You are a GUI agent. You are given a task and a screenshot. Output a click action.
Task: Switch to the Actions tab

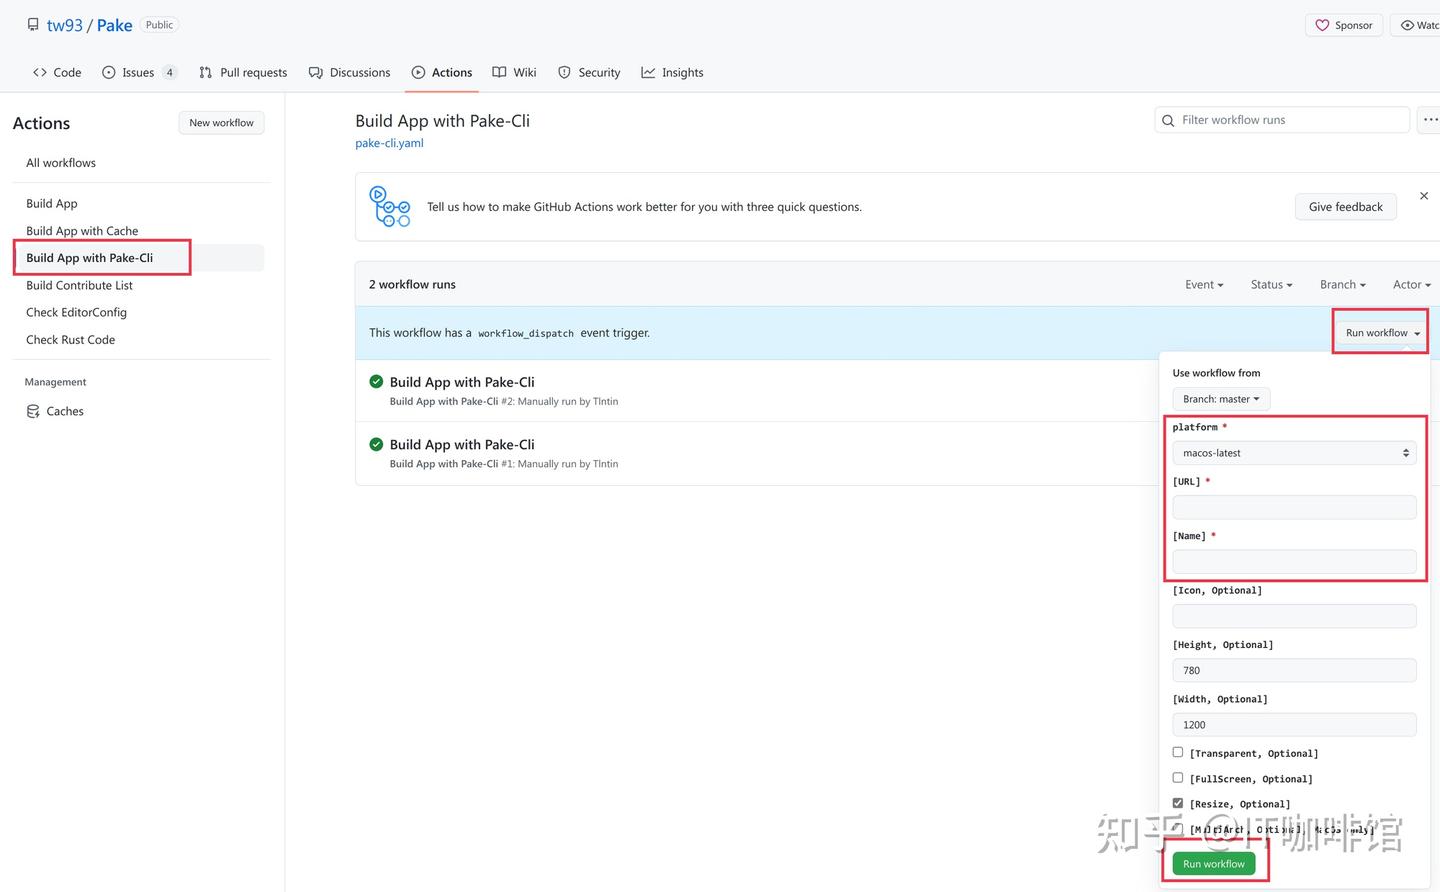click(441, 73)
